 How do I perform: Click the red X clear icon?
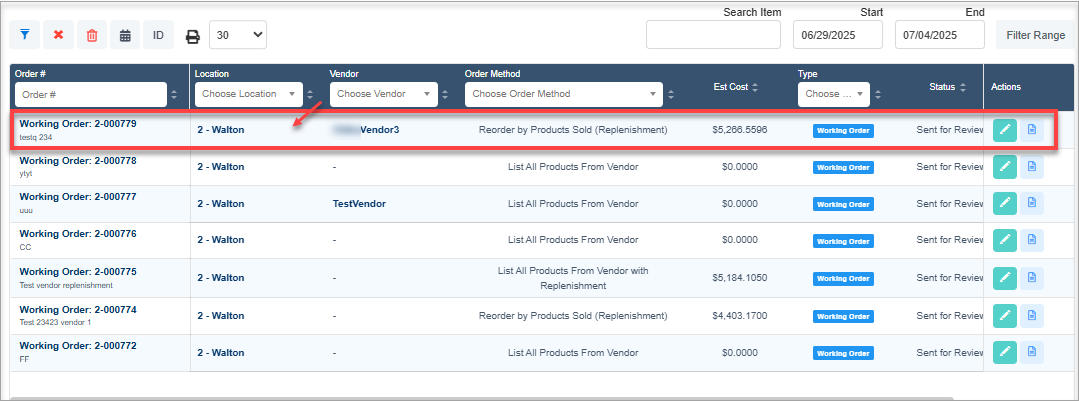tap(58, 35)
